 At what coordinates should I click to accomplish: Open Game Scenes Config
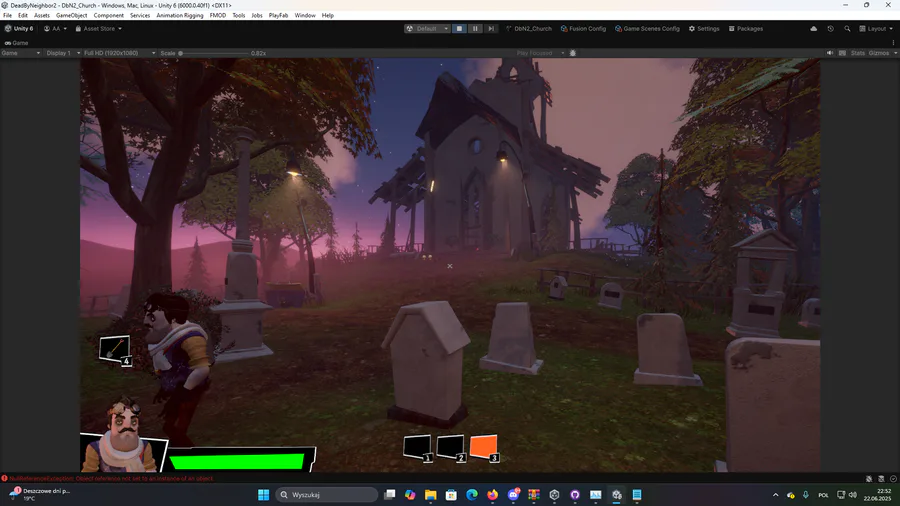(647, 29)
